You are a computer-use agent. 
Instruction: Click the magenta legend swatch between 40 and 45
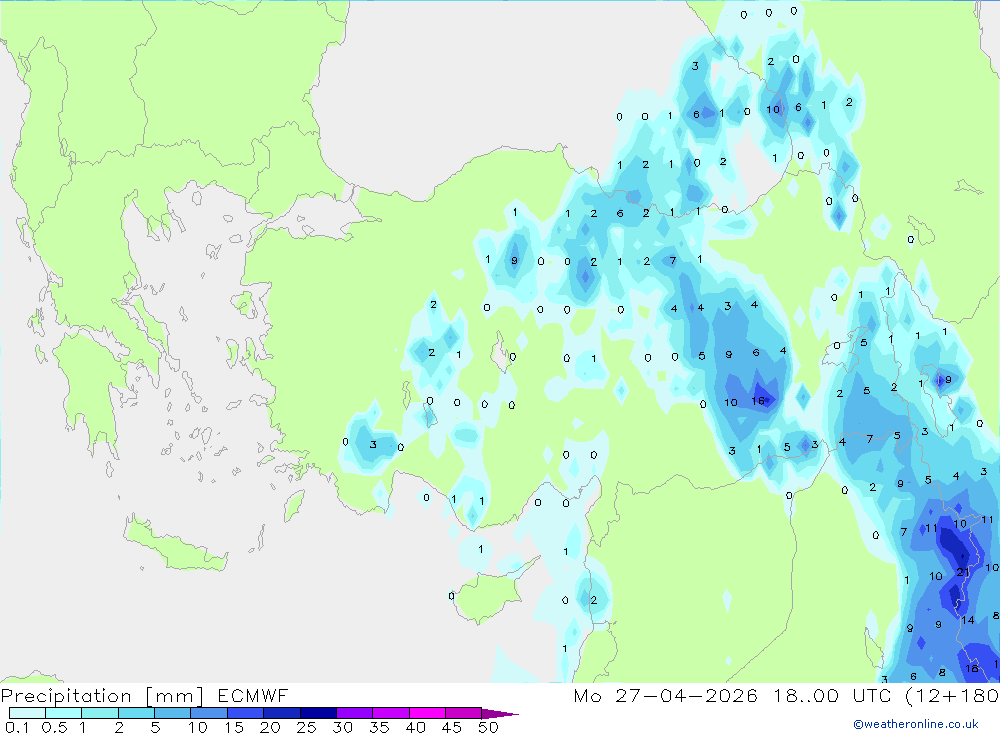click(427, 713)
